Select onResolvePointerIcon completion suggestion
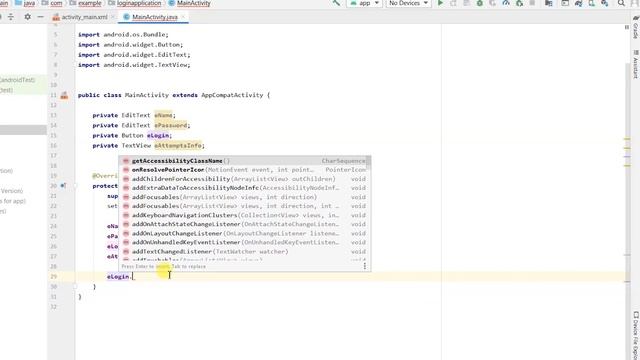Screen dimensions: 640x360 tap(244, 170)
